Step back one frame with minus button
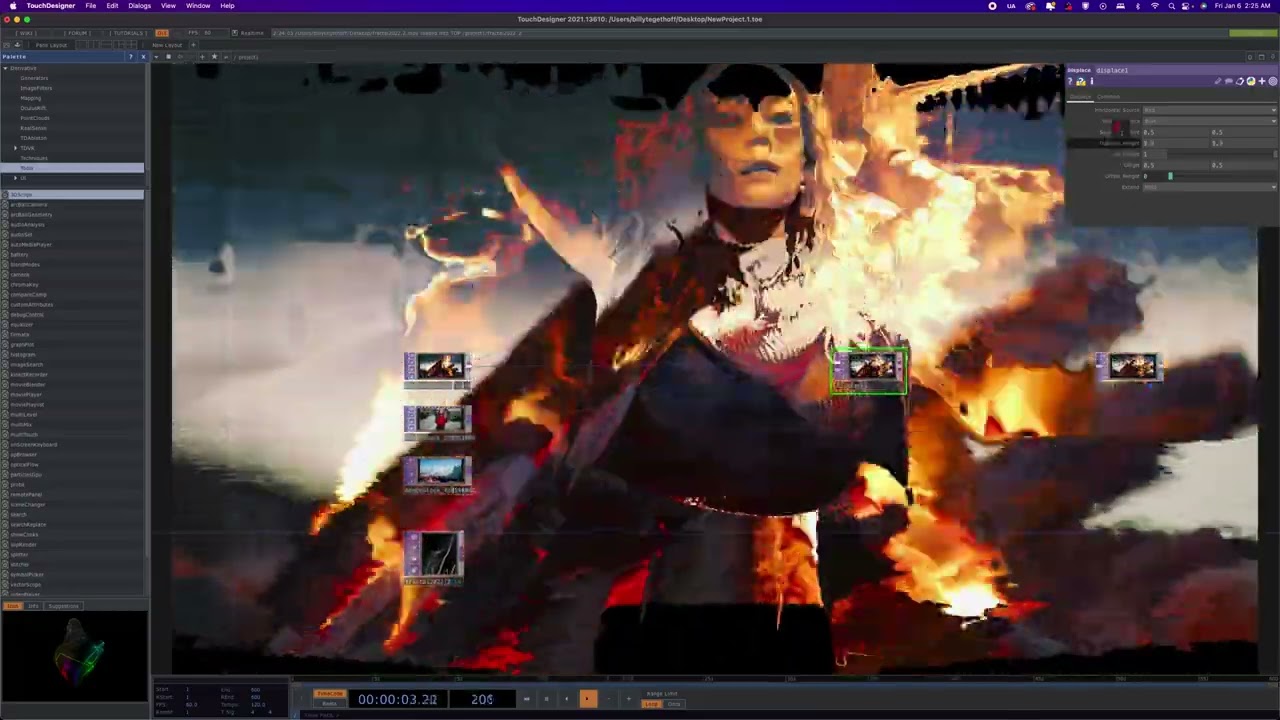The height and width of the screenshot is (720, 1280). [608, 699]
